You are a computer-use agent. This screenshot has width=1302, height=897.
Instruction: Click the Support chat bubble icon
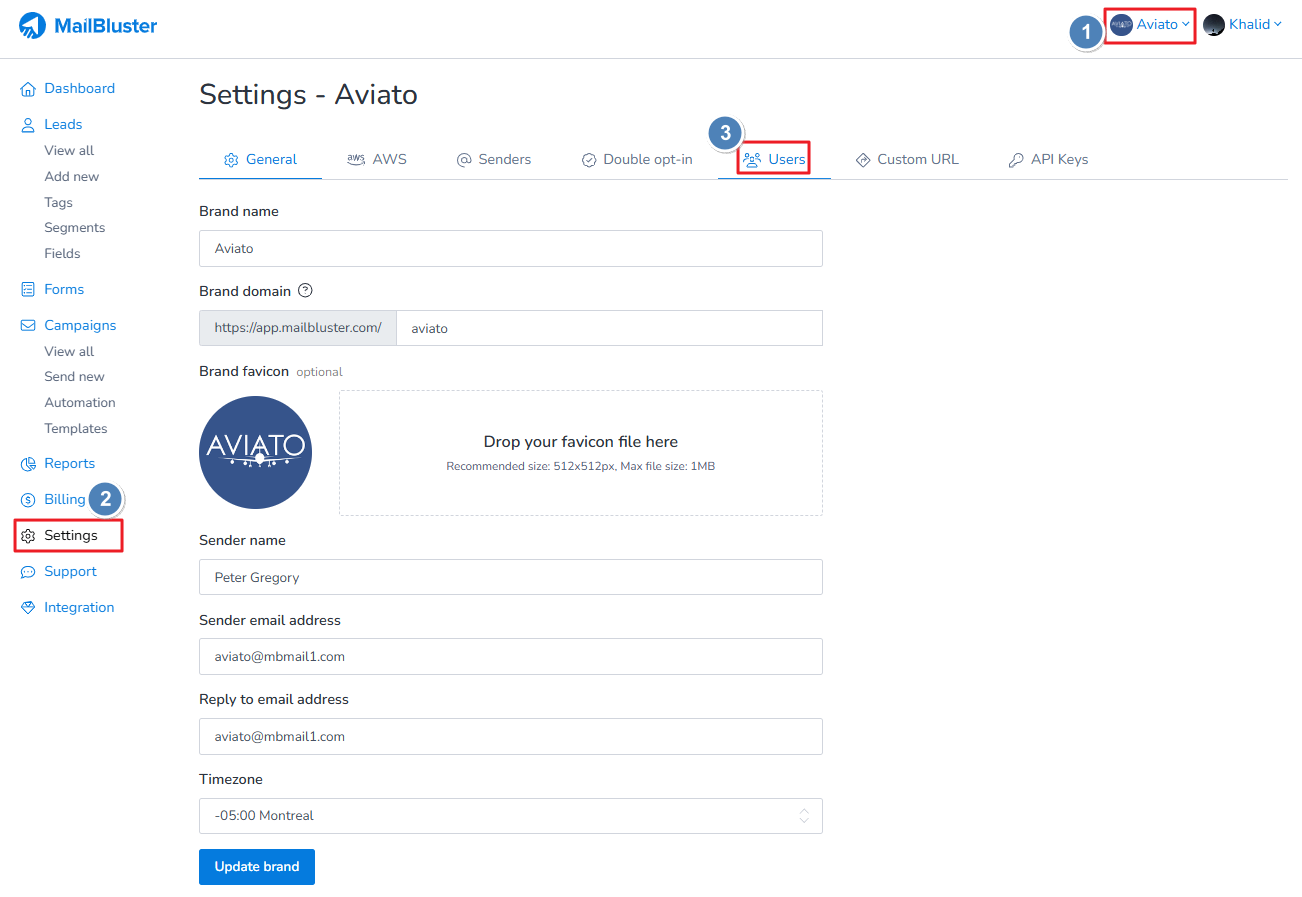(x=28, y=572)
